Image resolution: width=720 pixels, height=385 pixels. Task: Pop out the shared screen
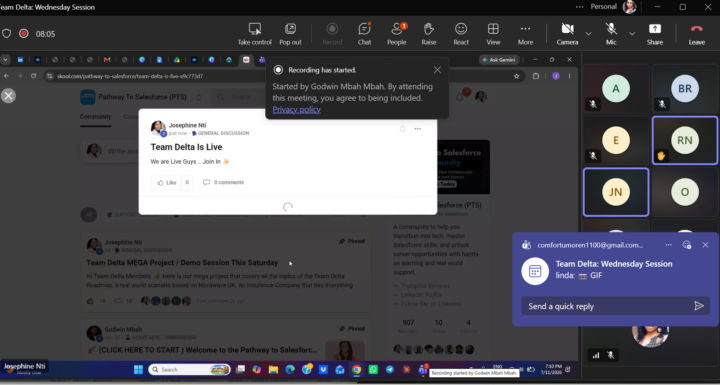pos(290,34)
